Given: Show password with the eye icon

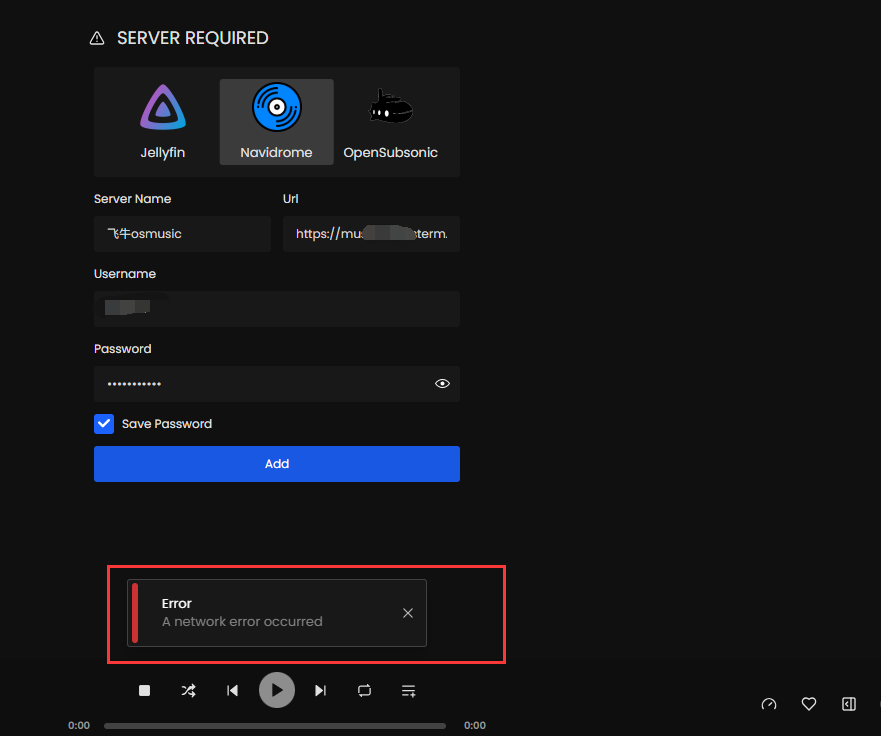Looking at the screenshot, I should pyautogui.click(x=442, y=384).
